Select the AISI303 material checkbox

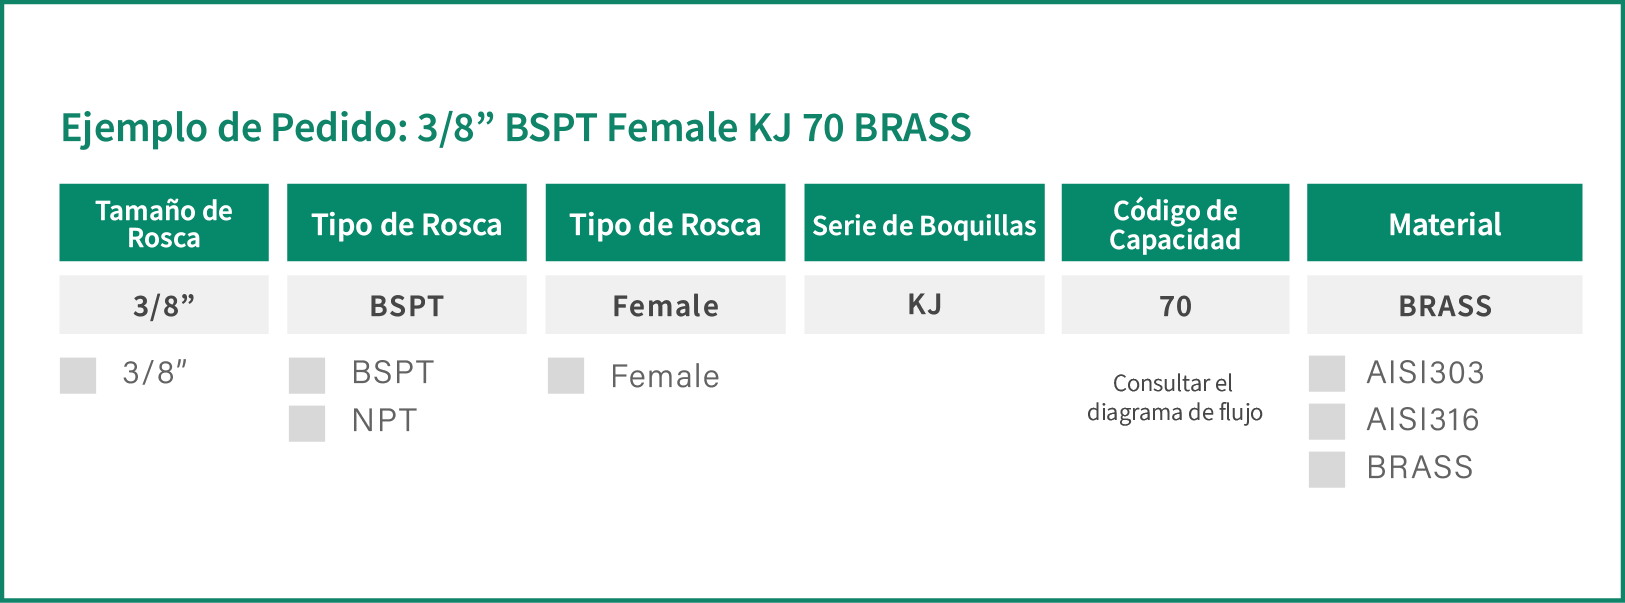(1327, 374)
